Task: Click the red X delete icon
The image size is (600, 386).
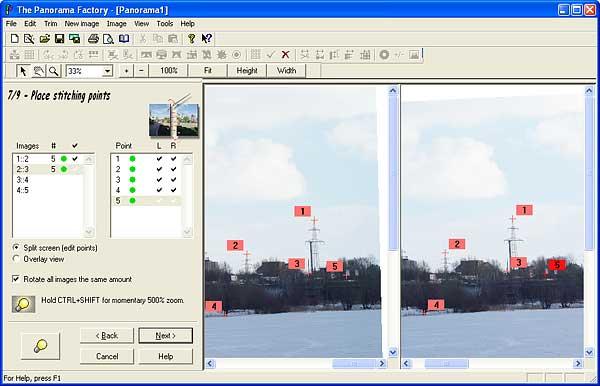Action: pyautogui.click(x=285, y=55)
